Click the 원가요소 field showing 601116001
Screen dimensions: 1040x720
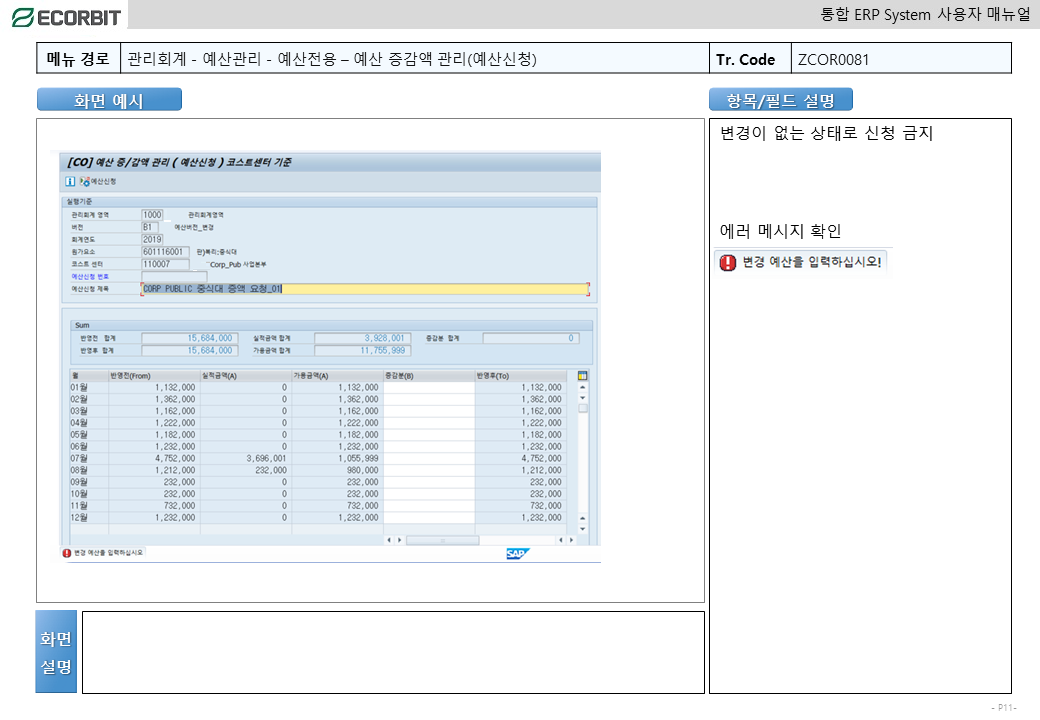click(x=164, y=252)
